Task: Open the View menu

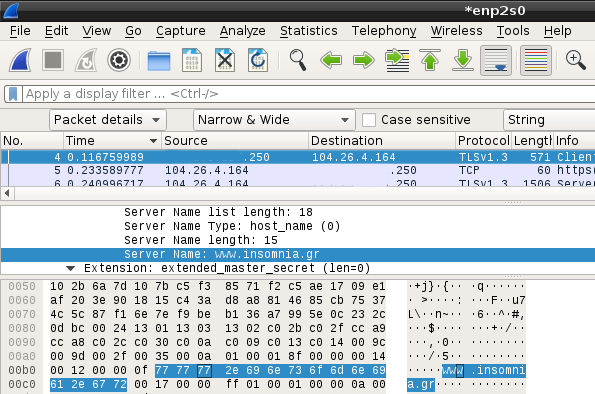Action: [x=97, y=31]
